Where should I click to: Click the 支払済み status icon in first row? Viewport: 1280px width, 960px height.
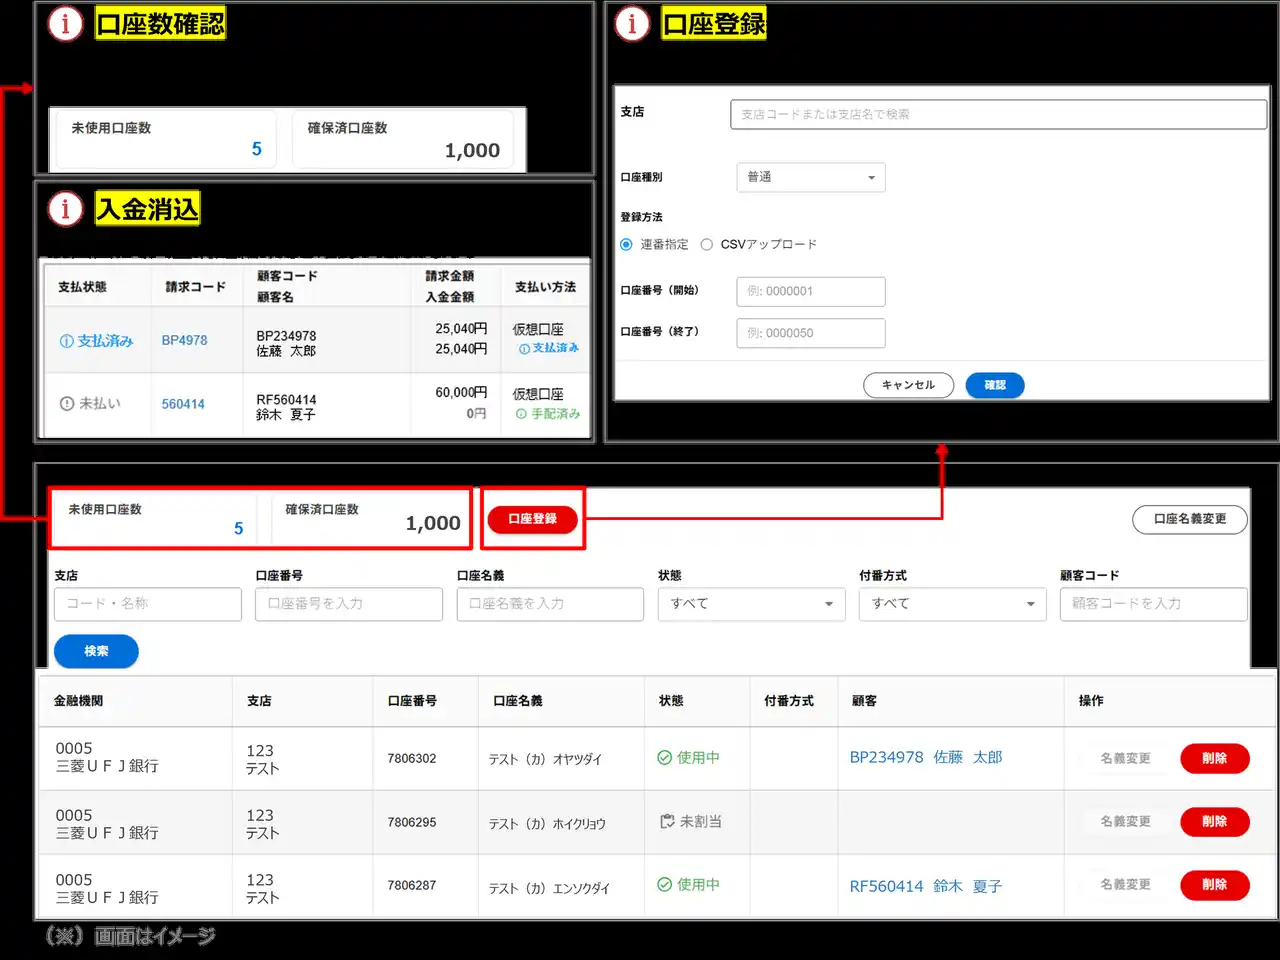click(67, 341)
